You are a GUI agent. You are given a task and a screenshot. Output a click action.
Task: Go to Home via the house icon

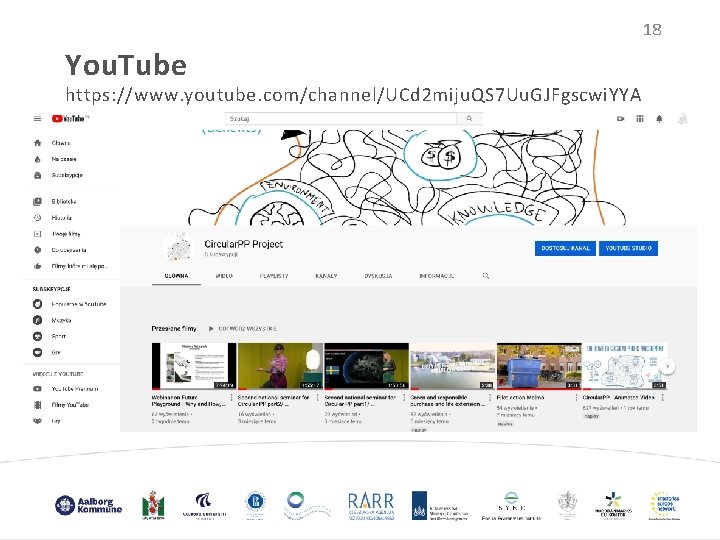tap(38, 143)
